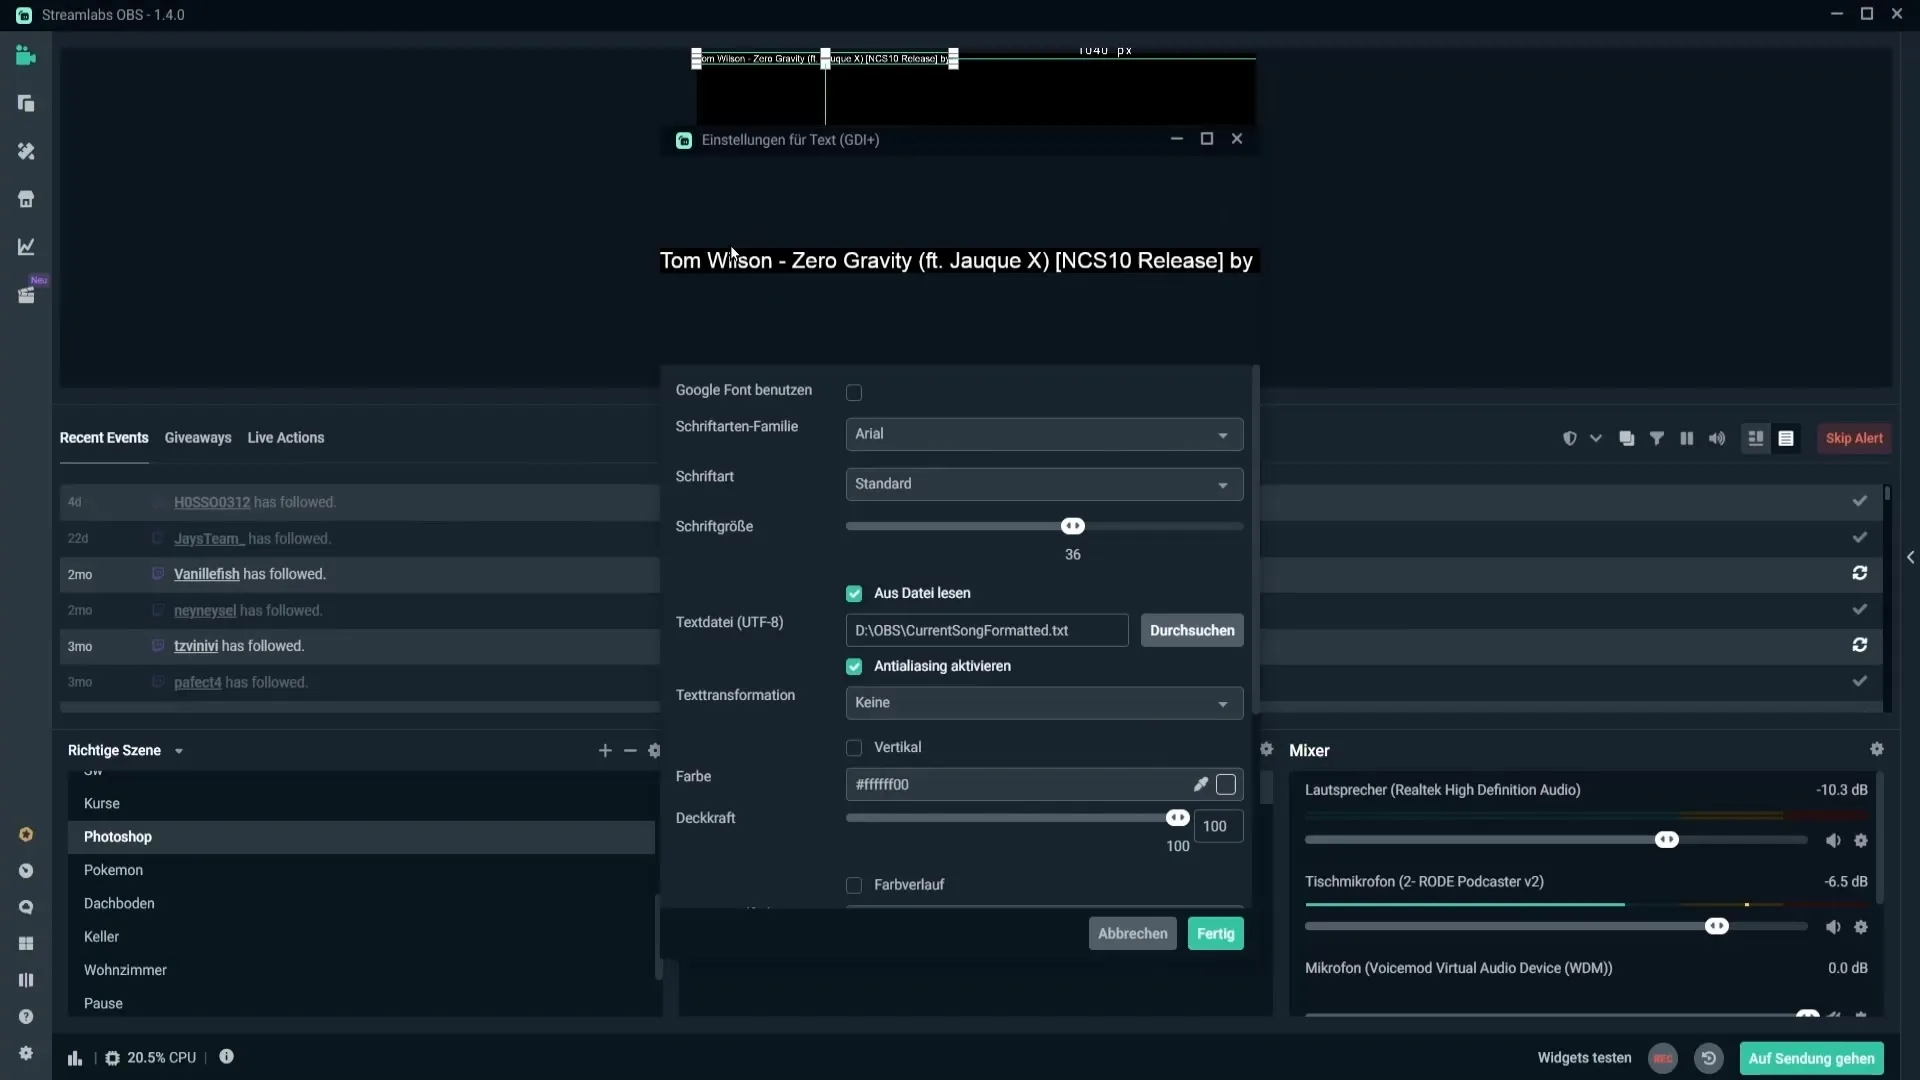
Task: Click Auf Sendung gehen to go live
Action: pyautogui.click(x=1812, y=1059)
